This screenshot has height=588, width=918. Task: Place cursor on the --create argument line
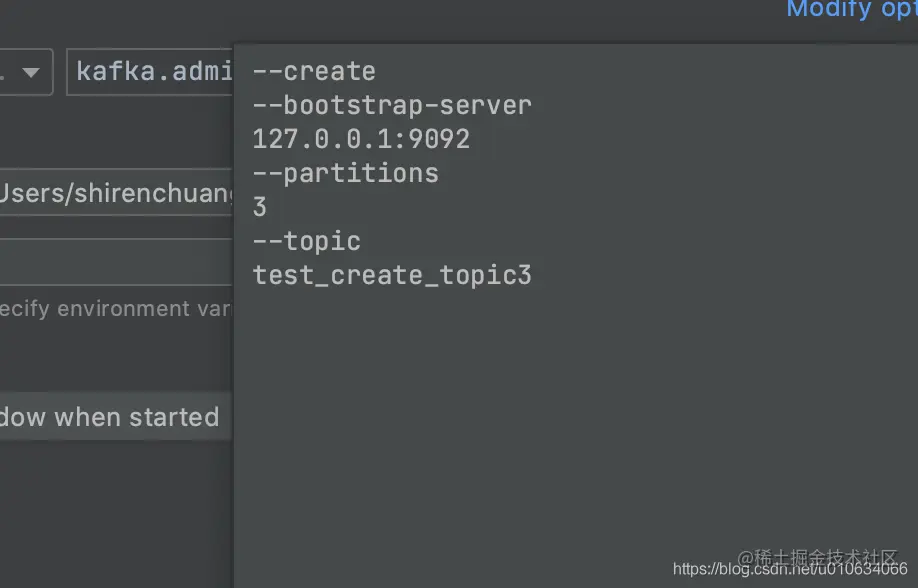(x=314, y=71)
